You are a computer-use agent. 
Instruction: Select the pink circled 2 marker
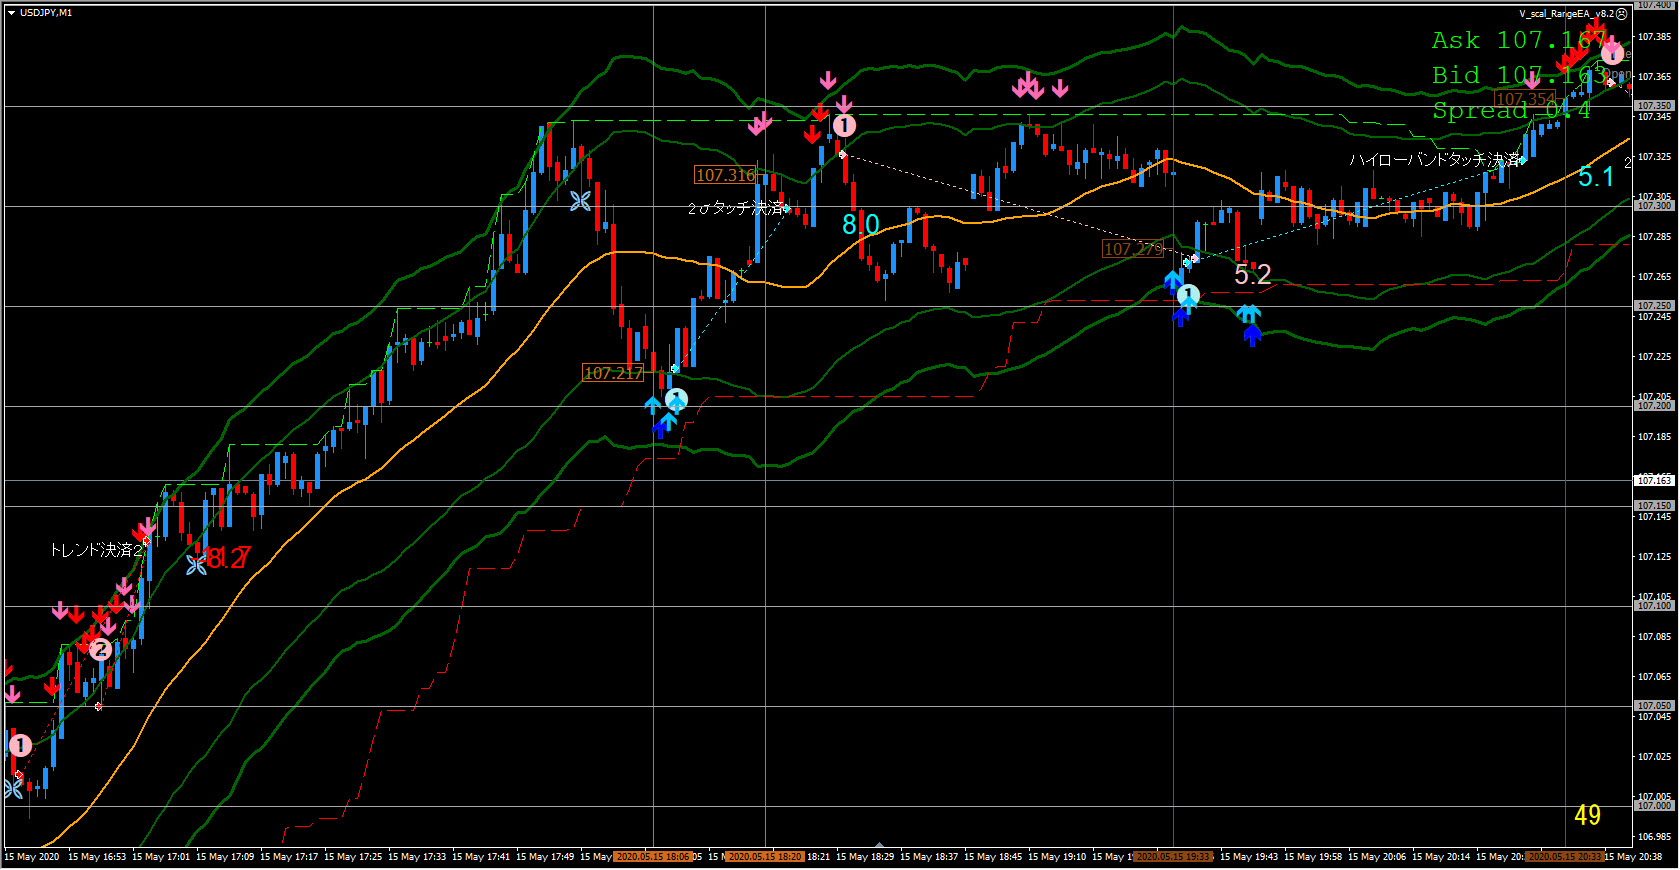click(100, 650)
